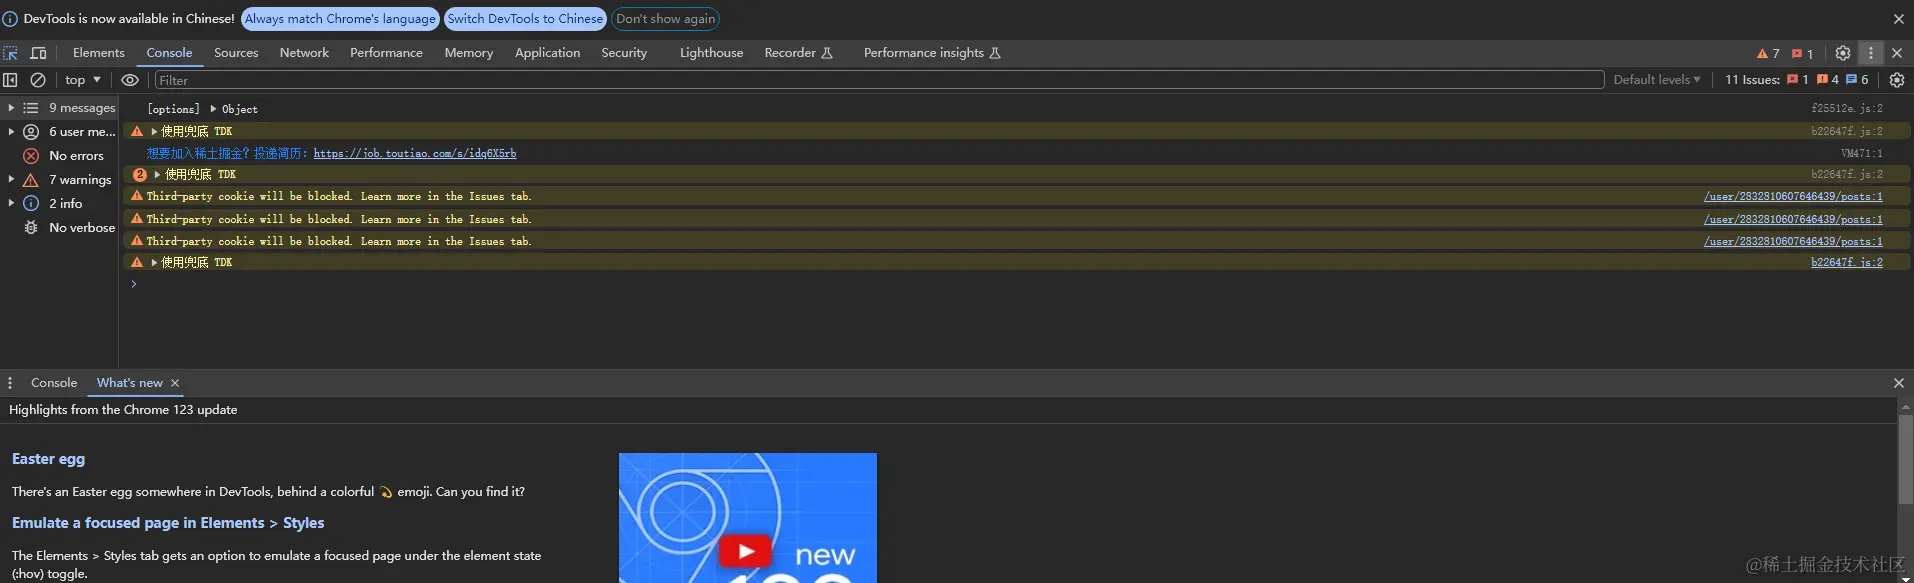
Task: Focus the console Filter input field
Action: (878, 80)
